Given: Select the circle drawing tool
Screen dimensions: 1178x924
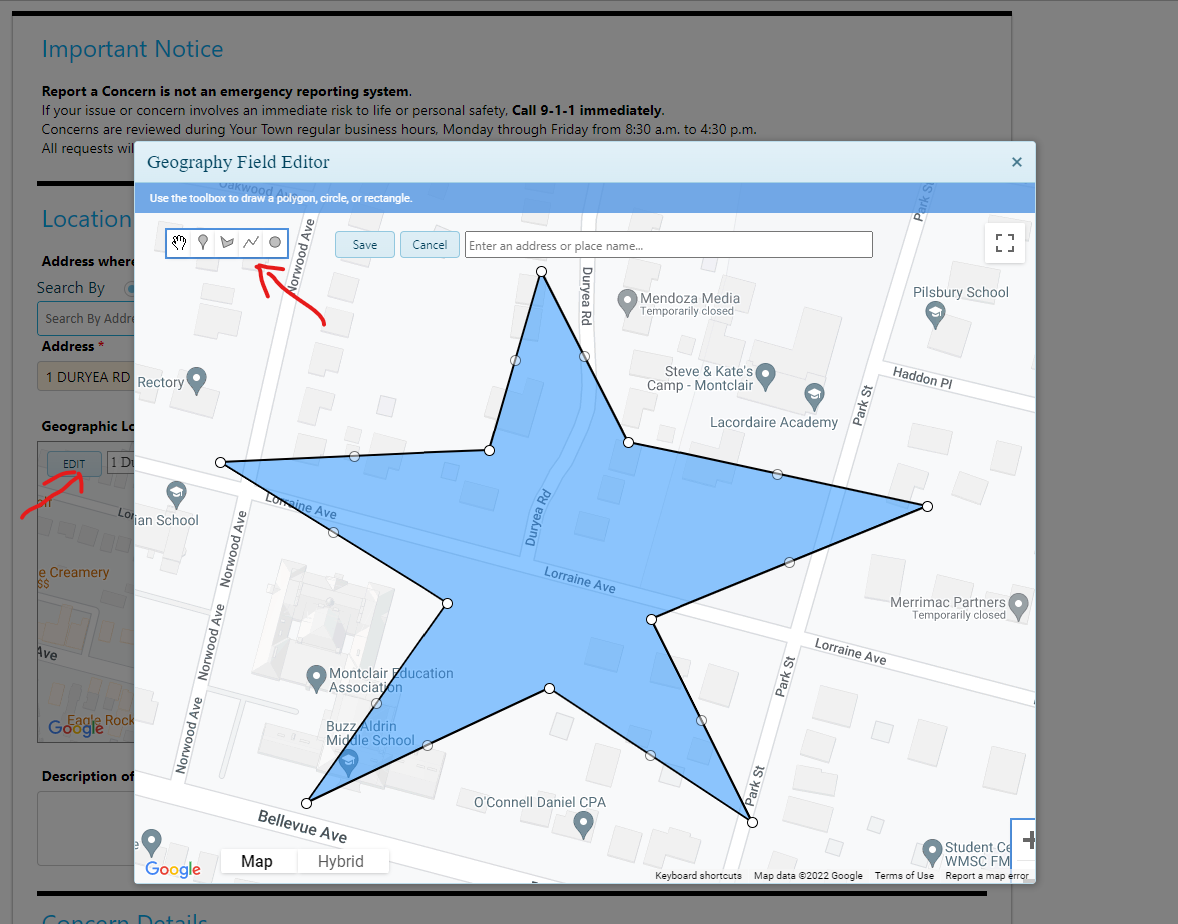Looking at the screenshot, I should pos(275,243).
